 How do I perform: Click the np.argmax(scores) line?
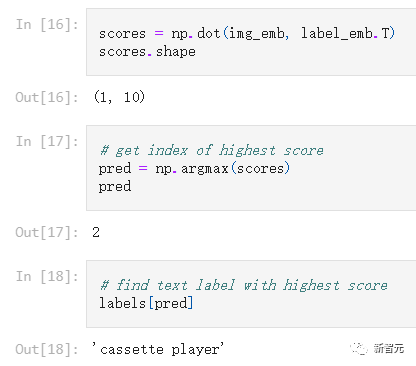pyautogui.click(x=194, y=168)
